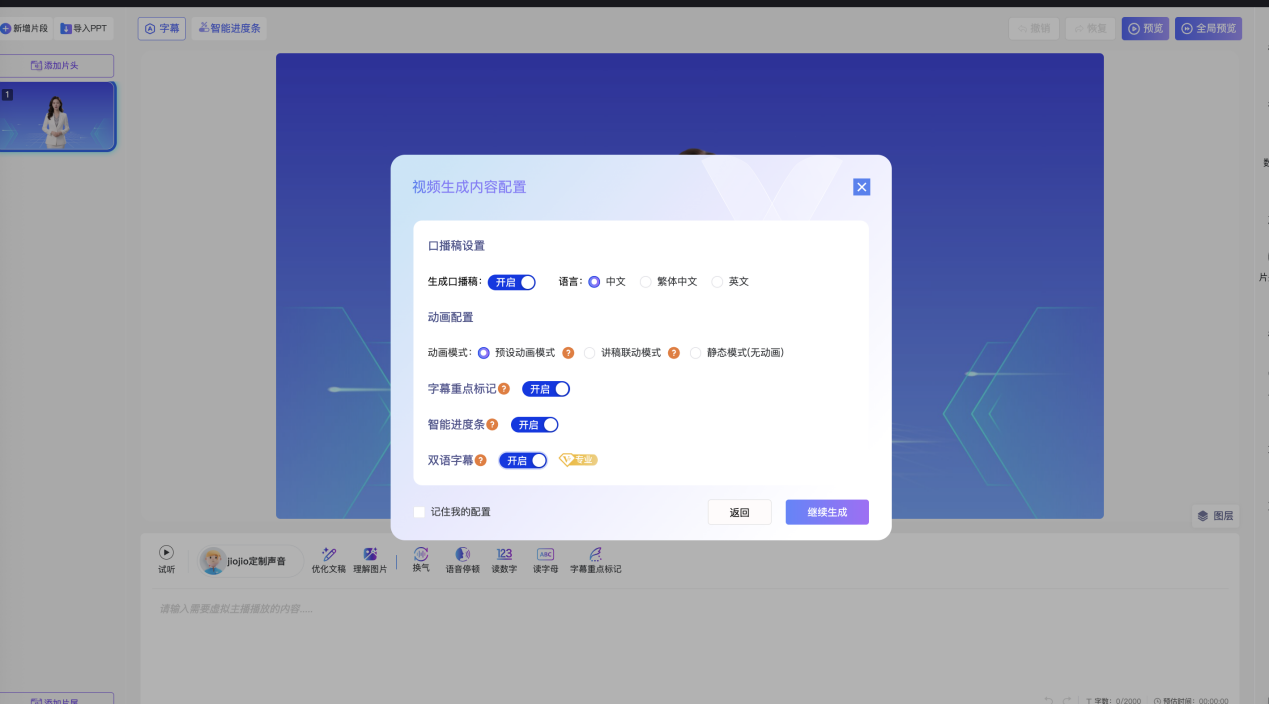Select 繁体中文 language radio button

pos(646,282)
